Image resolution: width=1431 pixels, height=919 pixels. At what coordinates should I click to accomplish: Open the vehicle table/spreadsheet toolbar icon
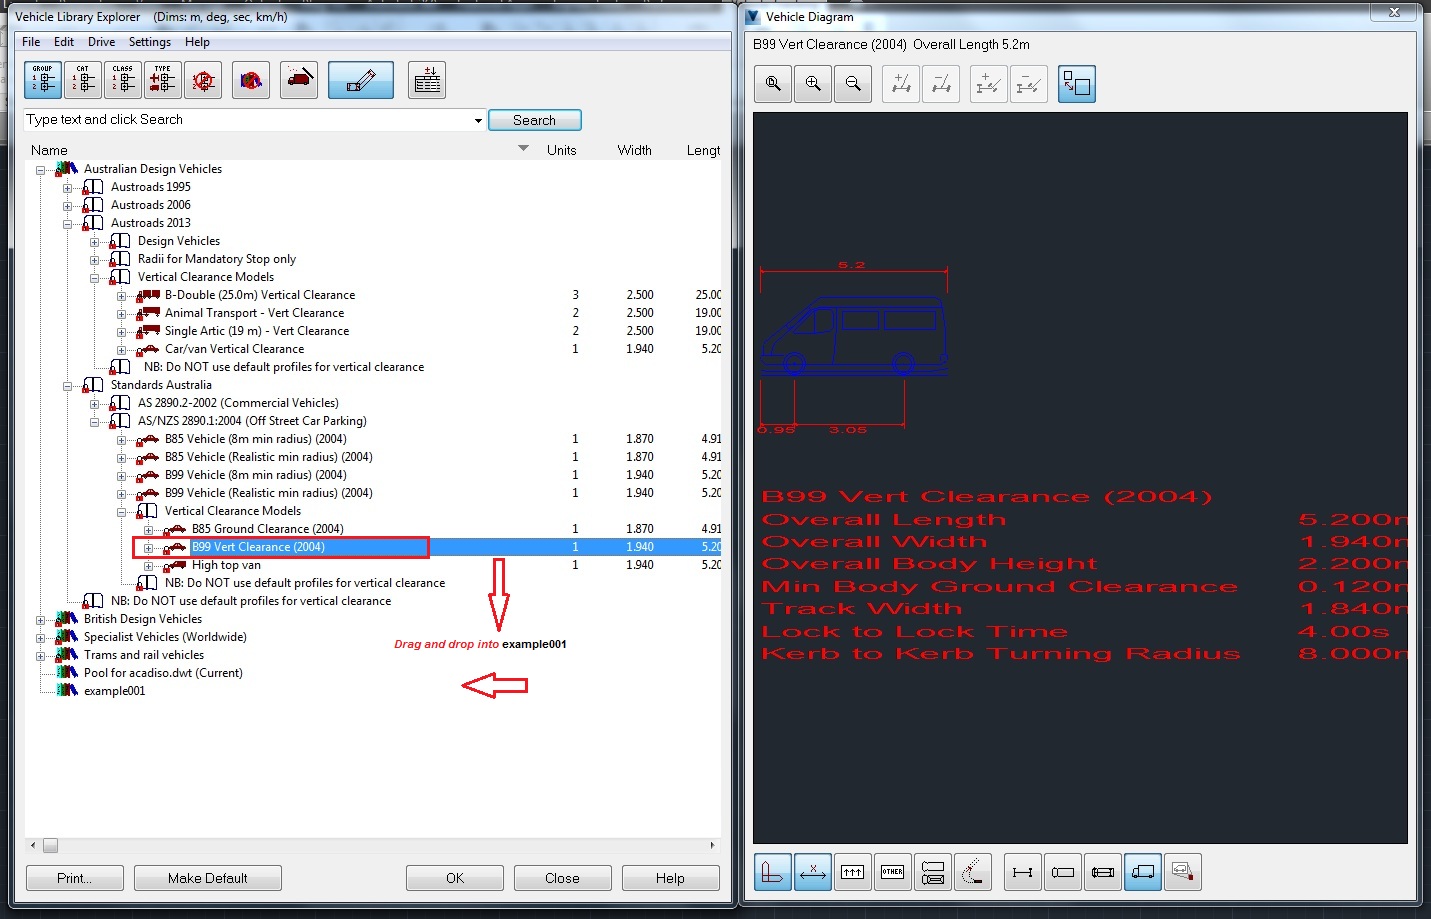point(427,80)
